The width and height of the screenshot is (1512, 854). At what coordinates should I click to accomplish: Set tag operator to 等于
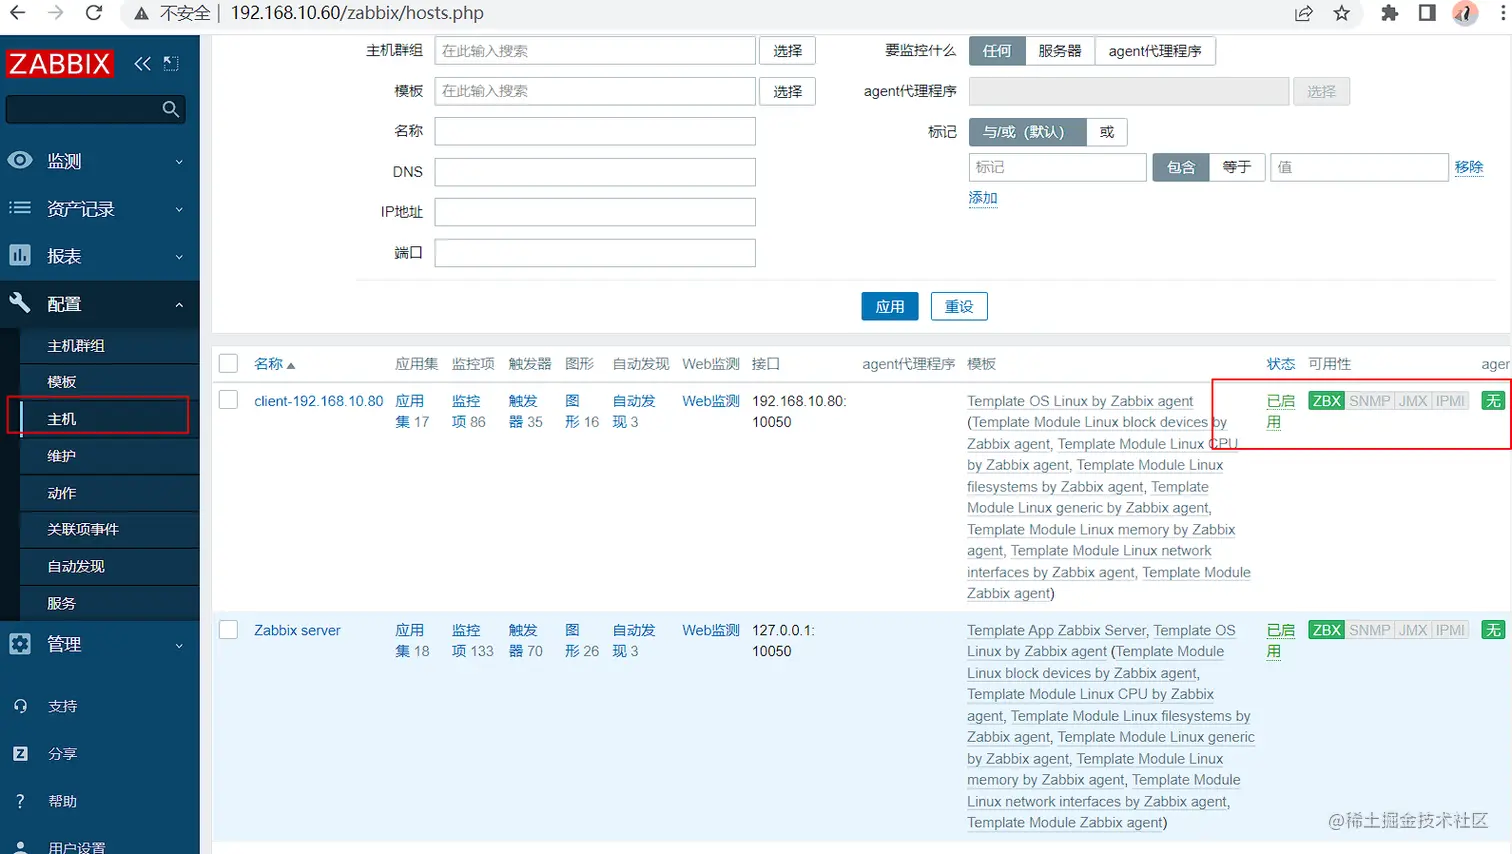pos(1237,167)
